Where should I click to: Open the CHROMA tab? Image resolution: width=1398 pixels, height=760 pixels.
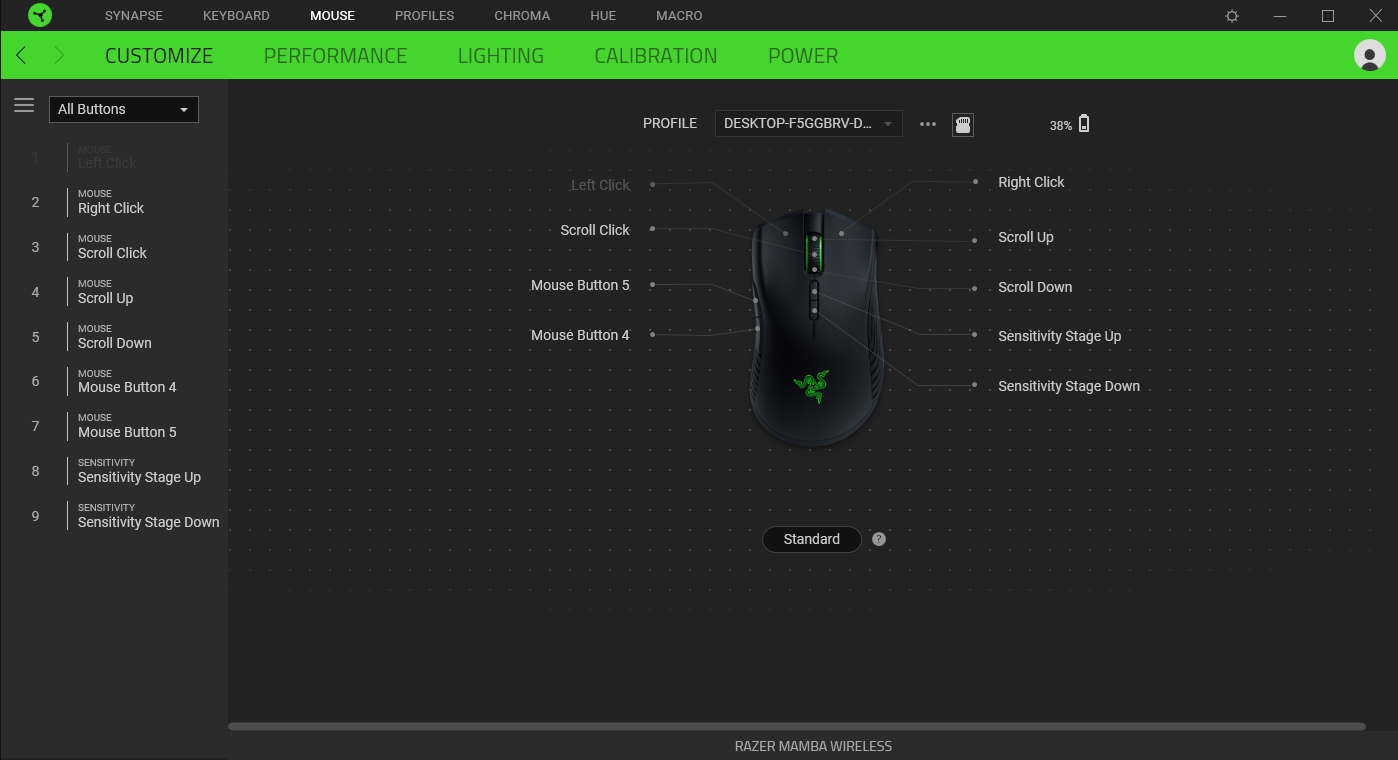tap(522, 16)
